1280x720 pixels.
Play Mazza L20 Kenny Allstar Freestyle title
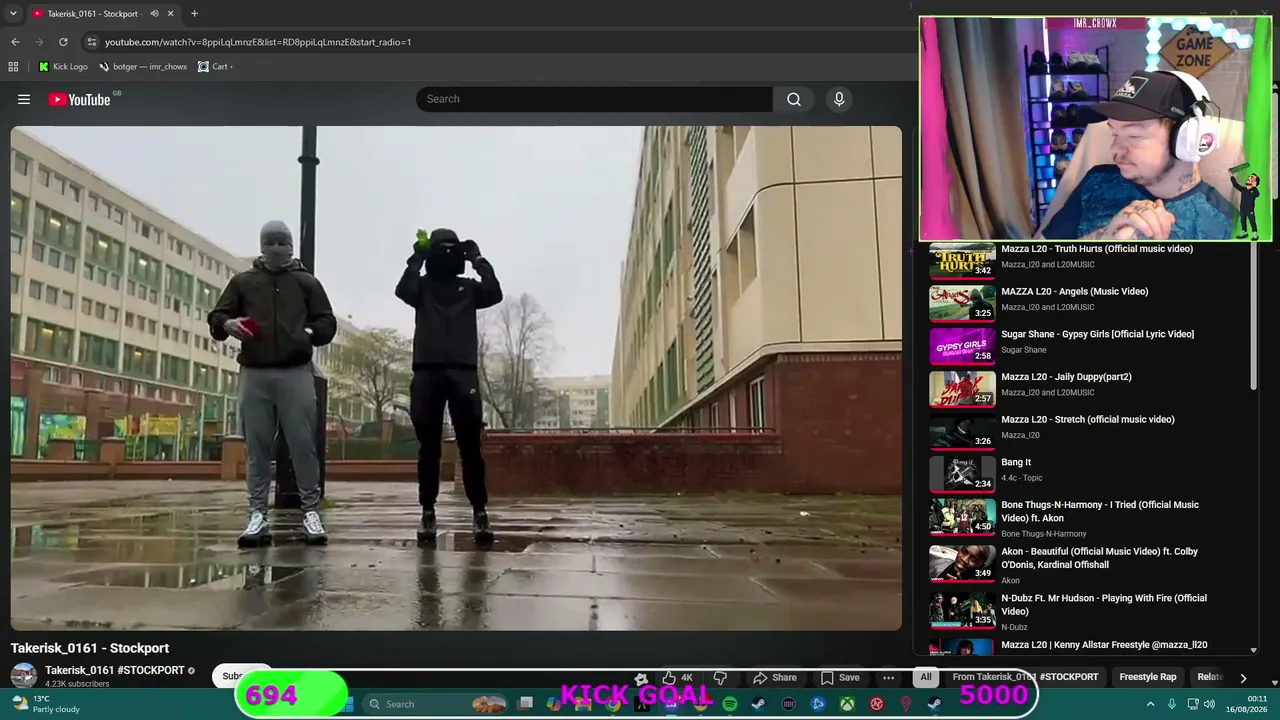coord(1104,645)
